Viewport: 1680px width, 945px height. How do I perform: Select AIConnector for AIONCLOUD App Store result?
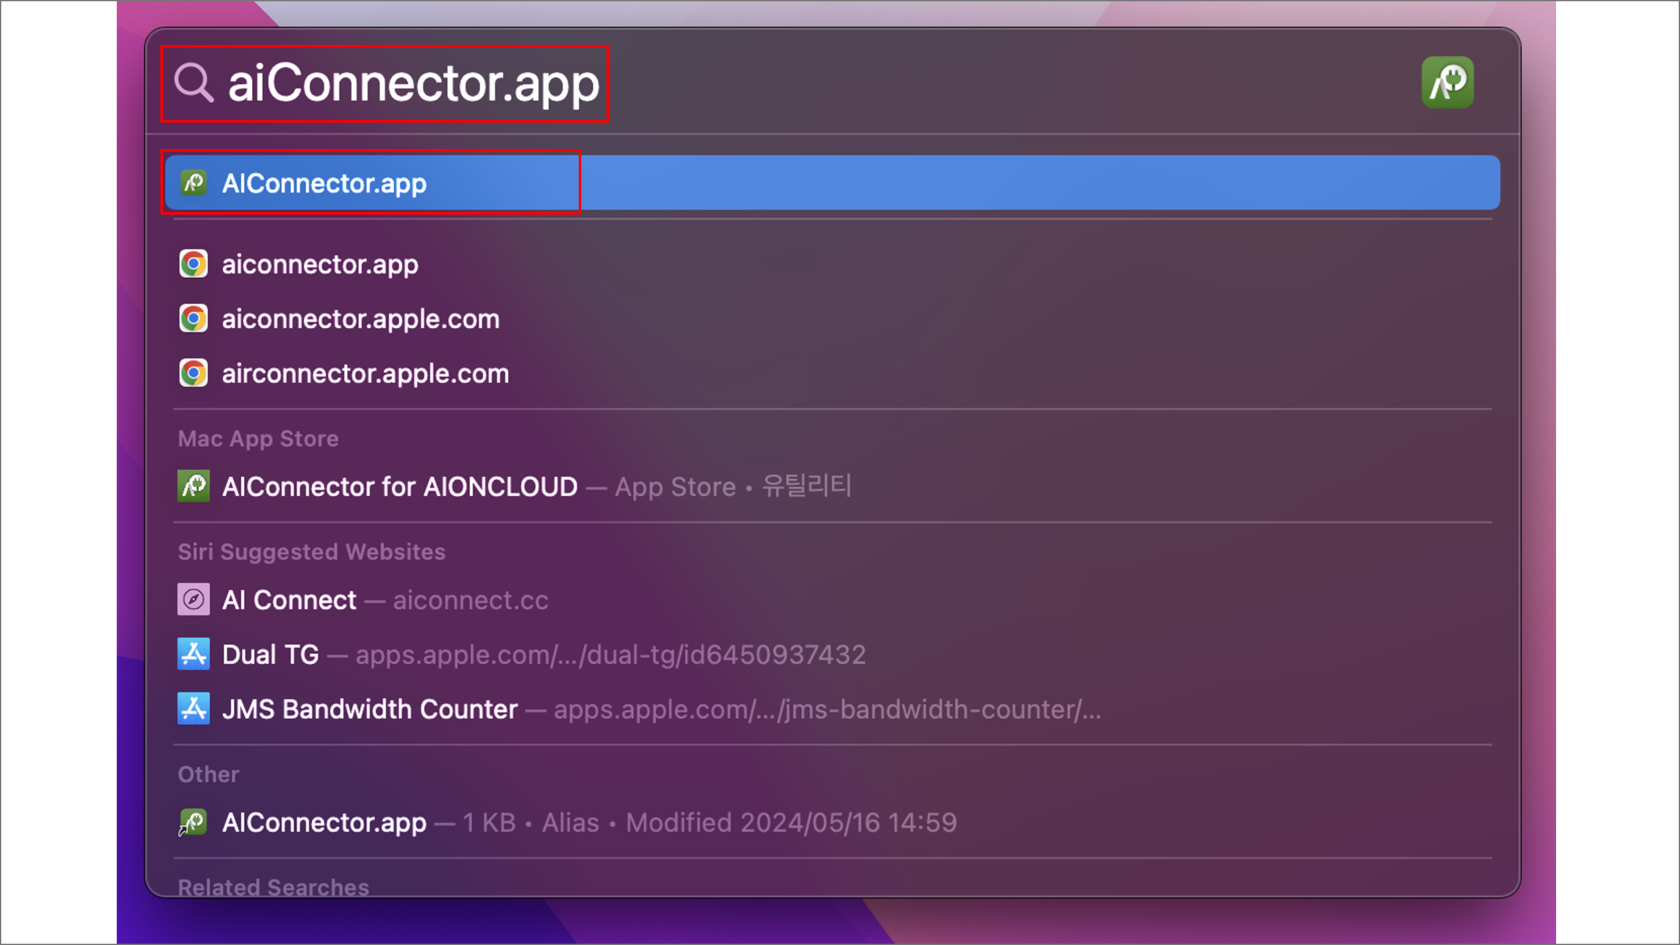(400, 486)
